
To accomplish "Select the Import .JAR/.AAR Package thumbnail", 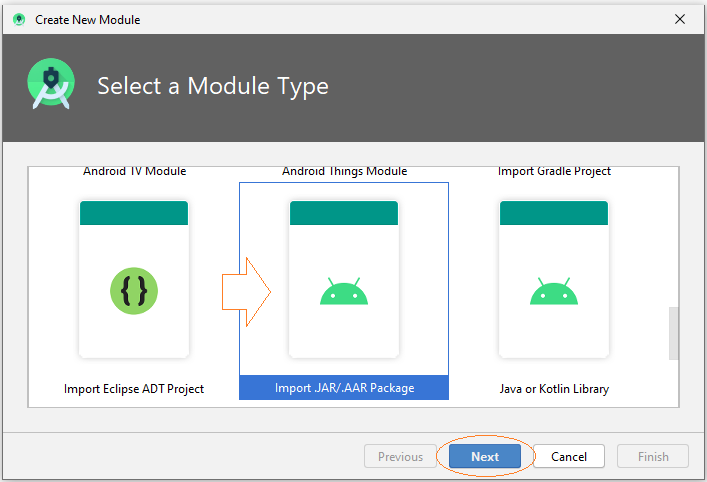I will [x=344, y=280].
